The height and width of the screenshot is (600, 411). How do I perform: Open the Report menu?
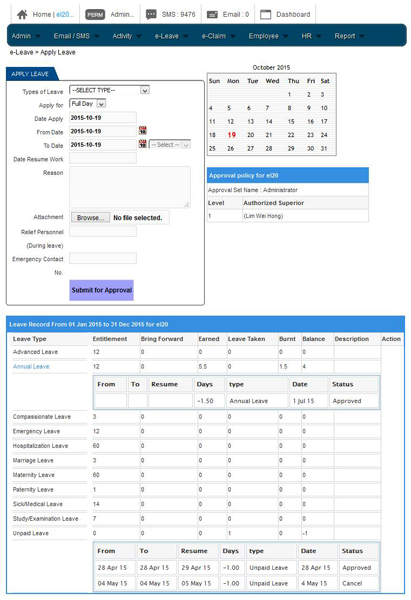tap(349, 36)
